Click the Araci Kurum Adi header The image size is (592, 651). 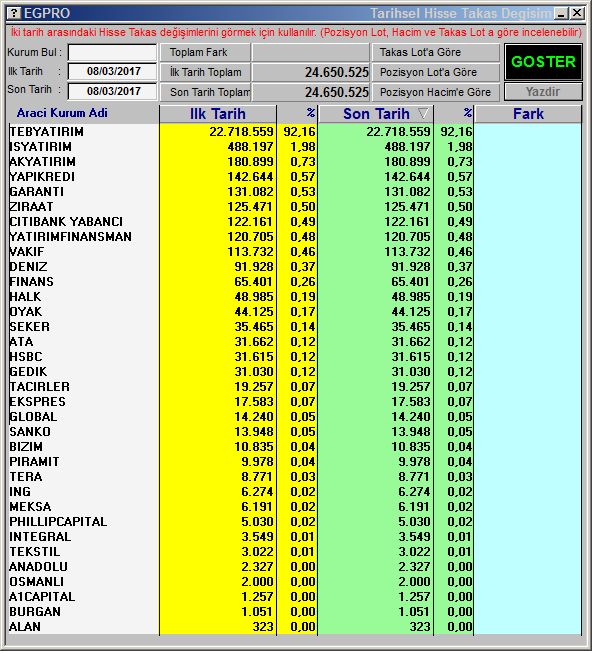62,113
